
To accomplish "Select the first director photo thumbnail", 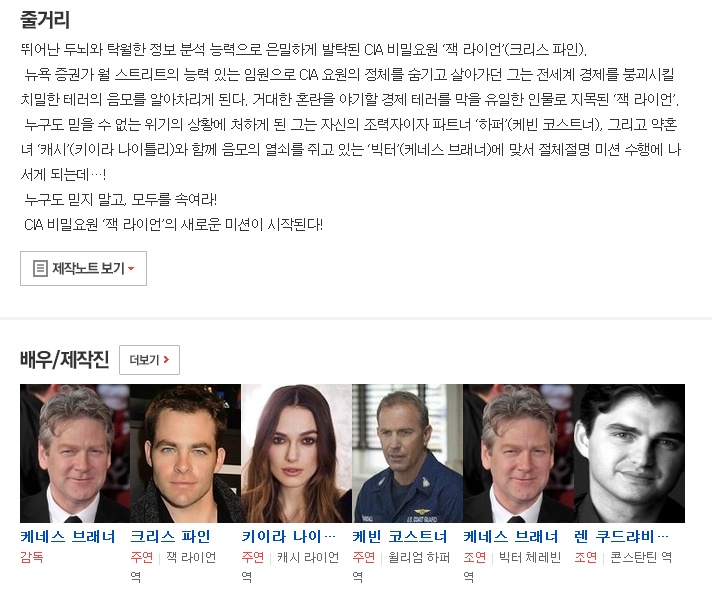I will pos(75,453).
